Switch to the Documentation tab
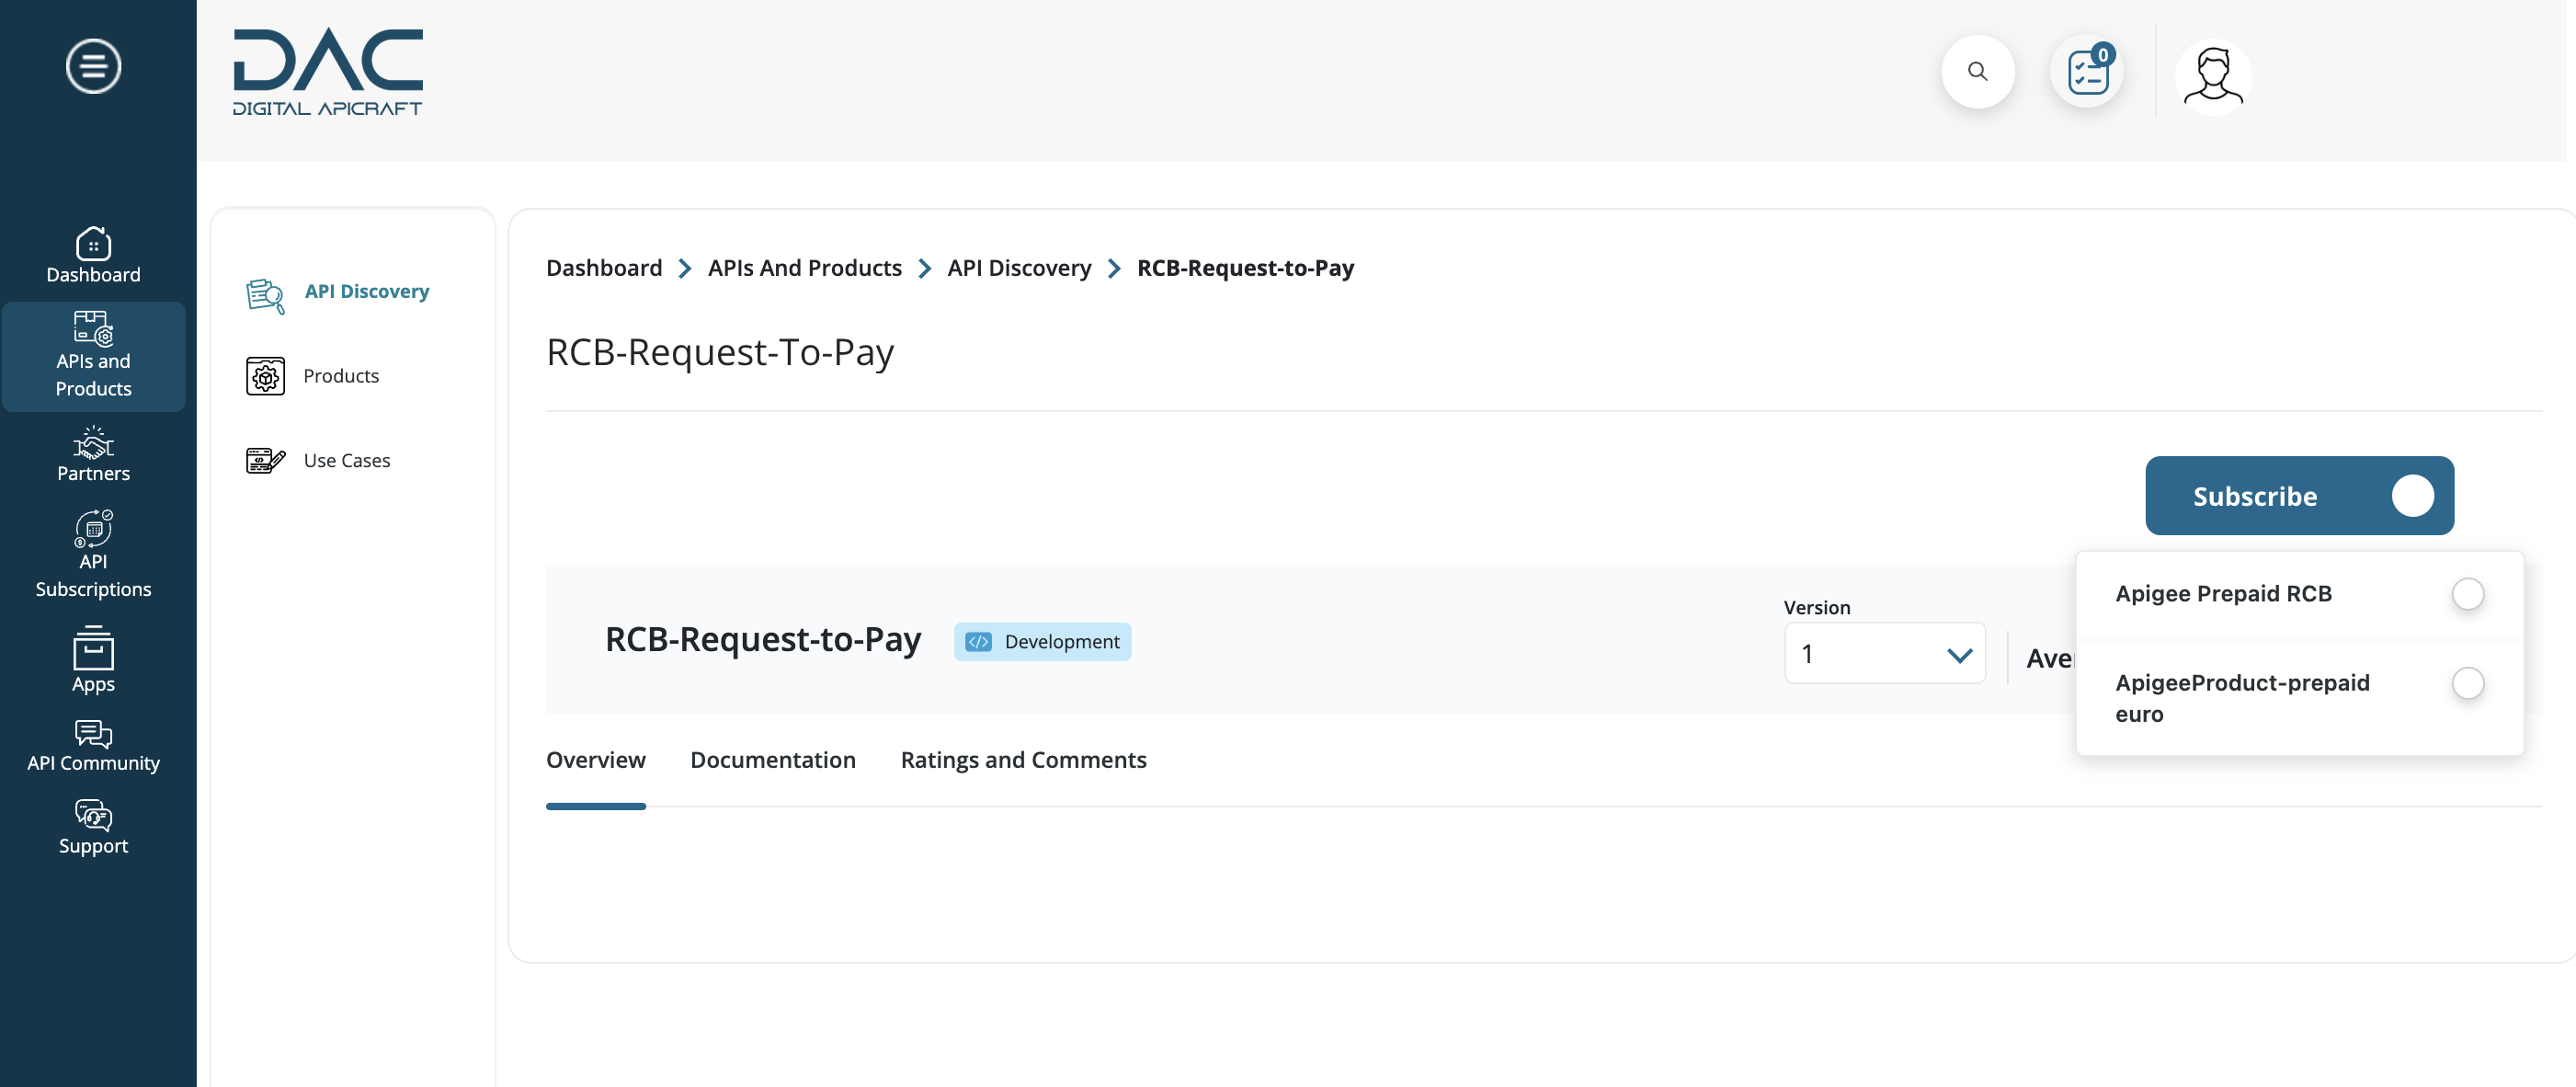The width and height of the screenshot is (2576, 1087). (773, 760)
